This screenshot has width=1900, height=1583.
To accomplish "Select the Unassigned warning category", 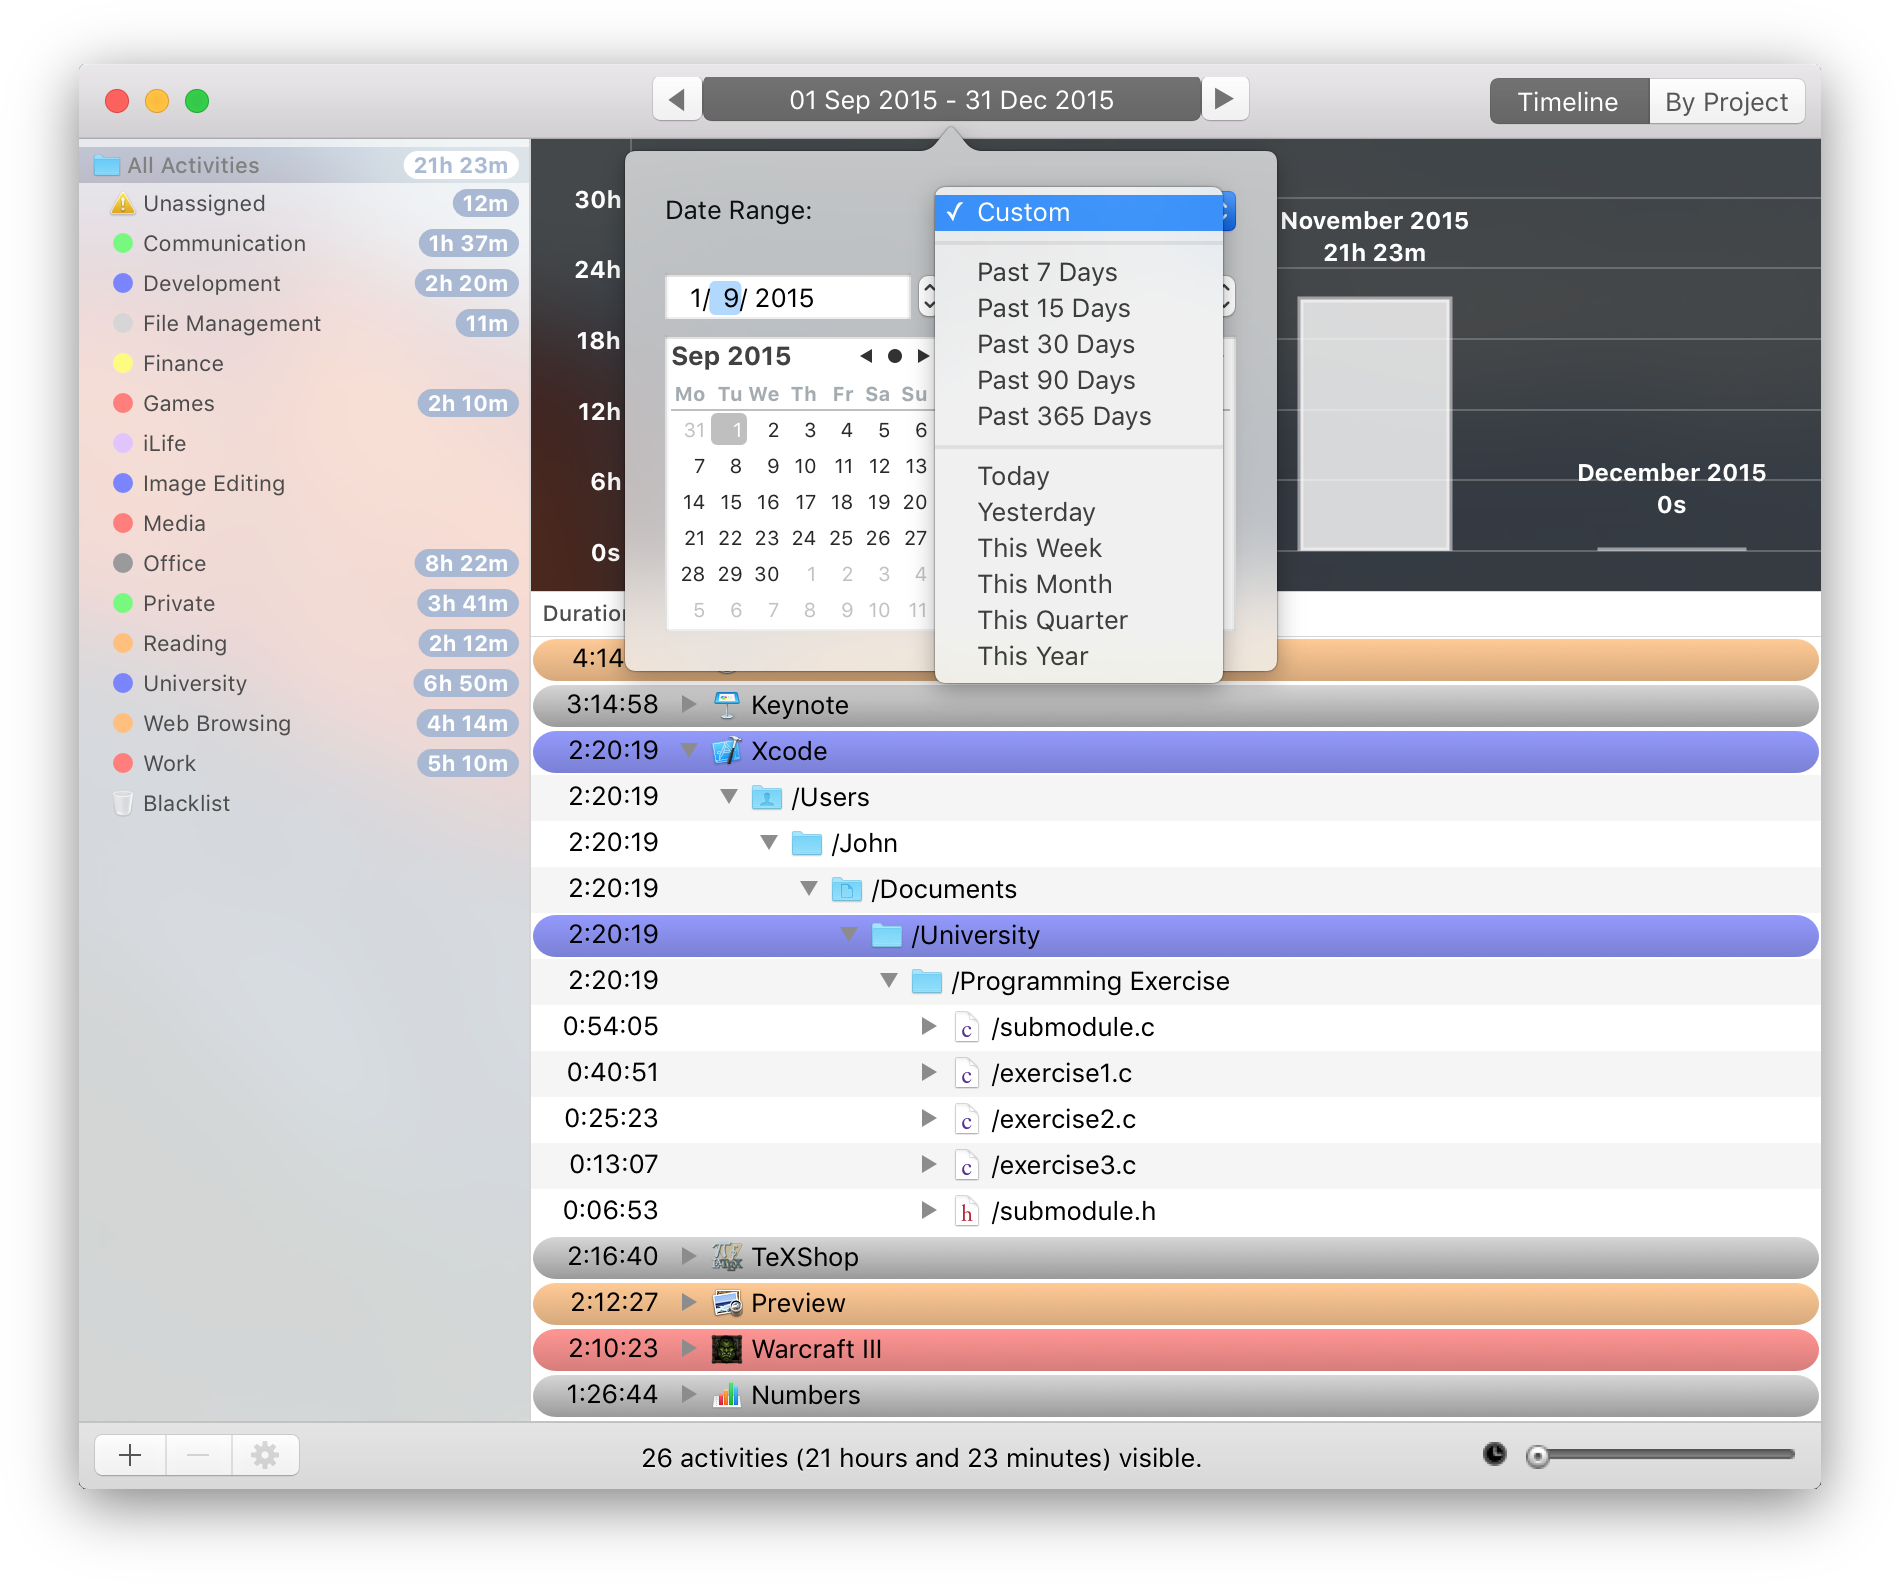I will [304, 203].
